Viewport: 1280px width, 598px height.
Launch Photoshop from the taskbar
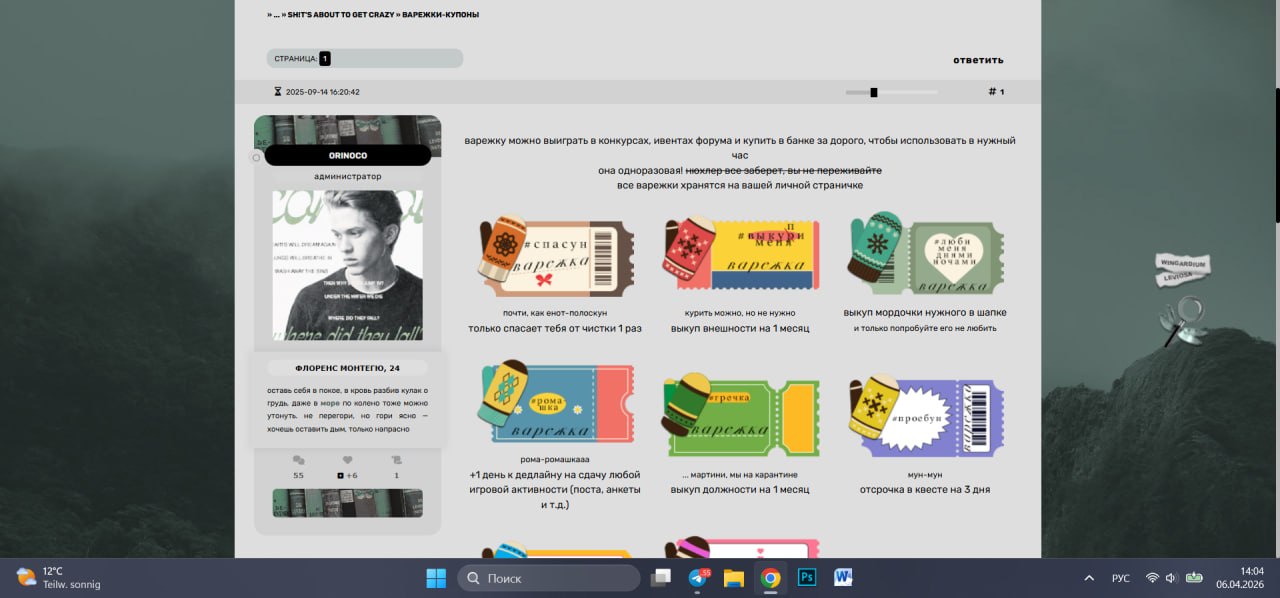pyautogui.click(x=806, y=577)
